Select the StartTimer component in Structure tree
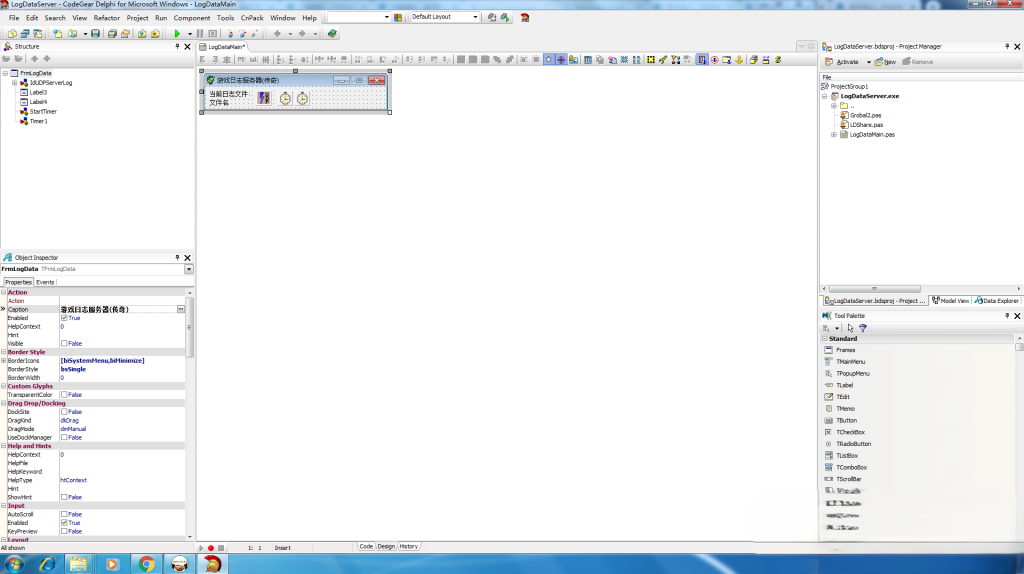The height and width of the screenshot is (574, 1024). click(x=42, y=111)
